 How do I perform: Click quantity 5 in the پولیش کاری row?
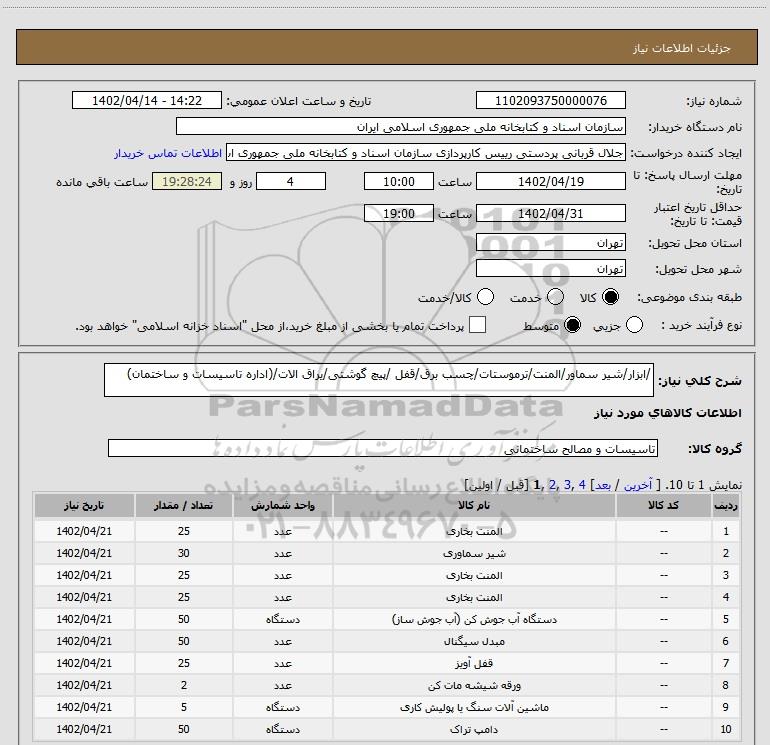coord(184,707)
